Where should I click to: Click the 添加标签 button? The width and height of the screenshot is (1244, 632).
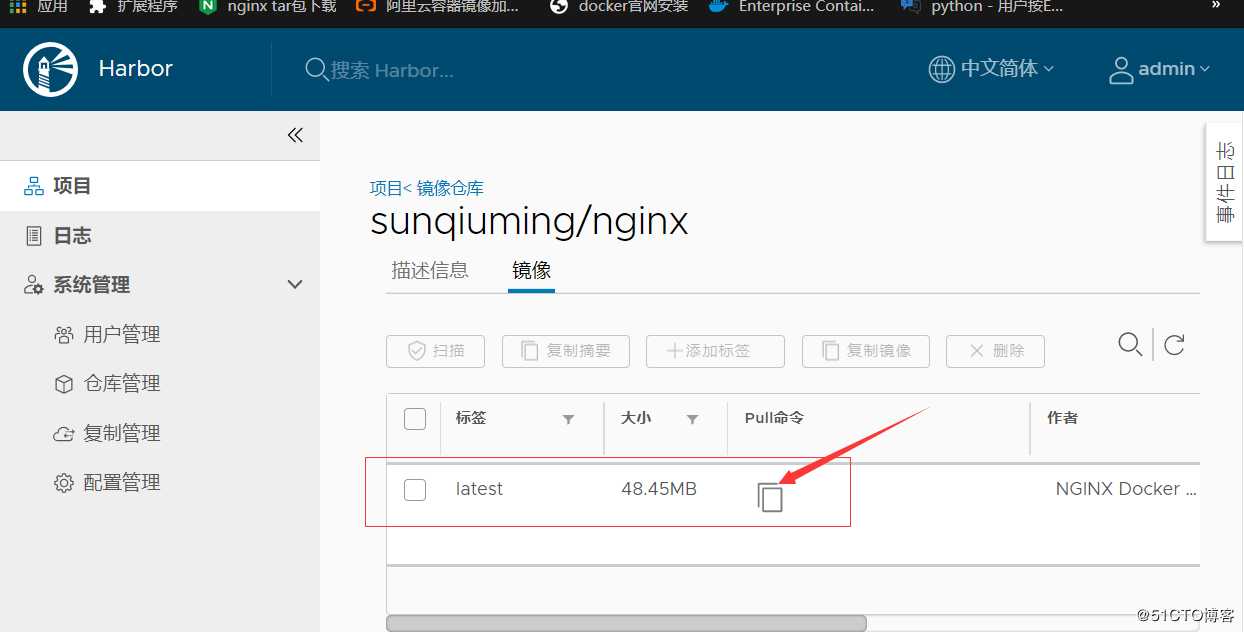(715, 351)
